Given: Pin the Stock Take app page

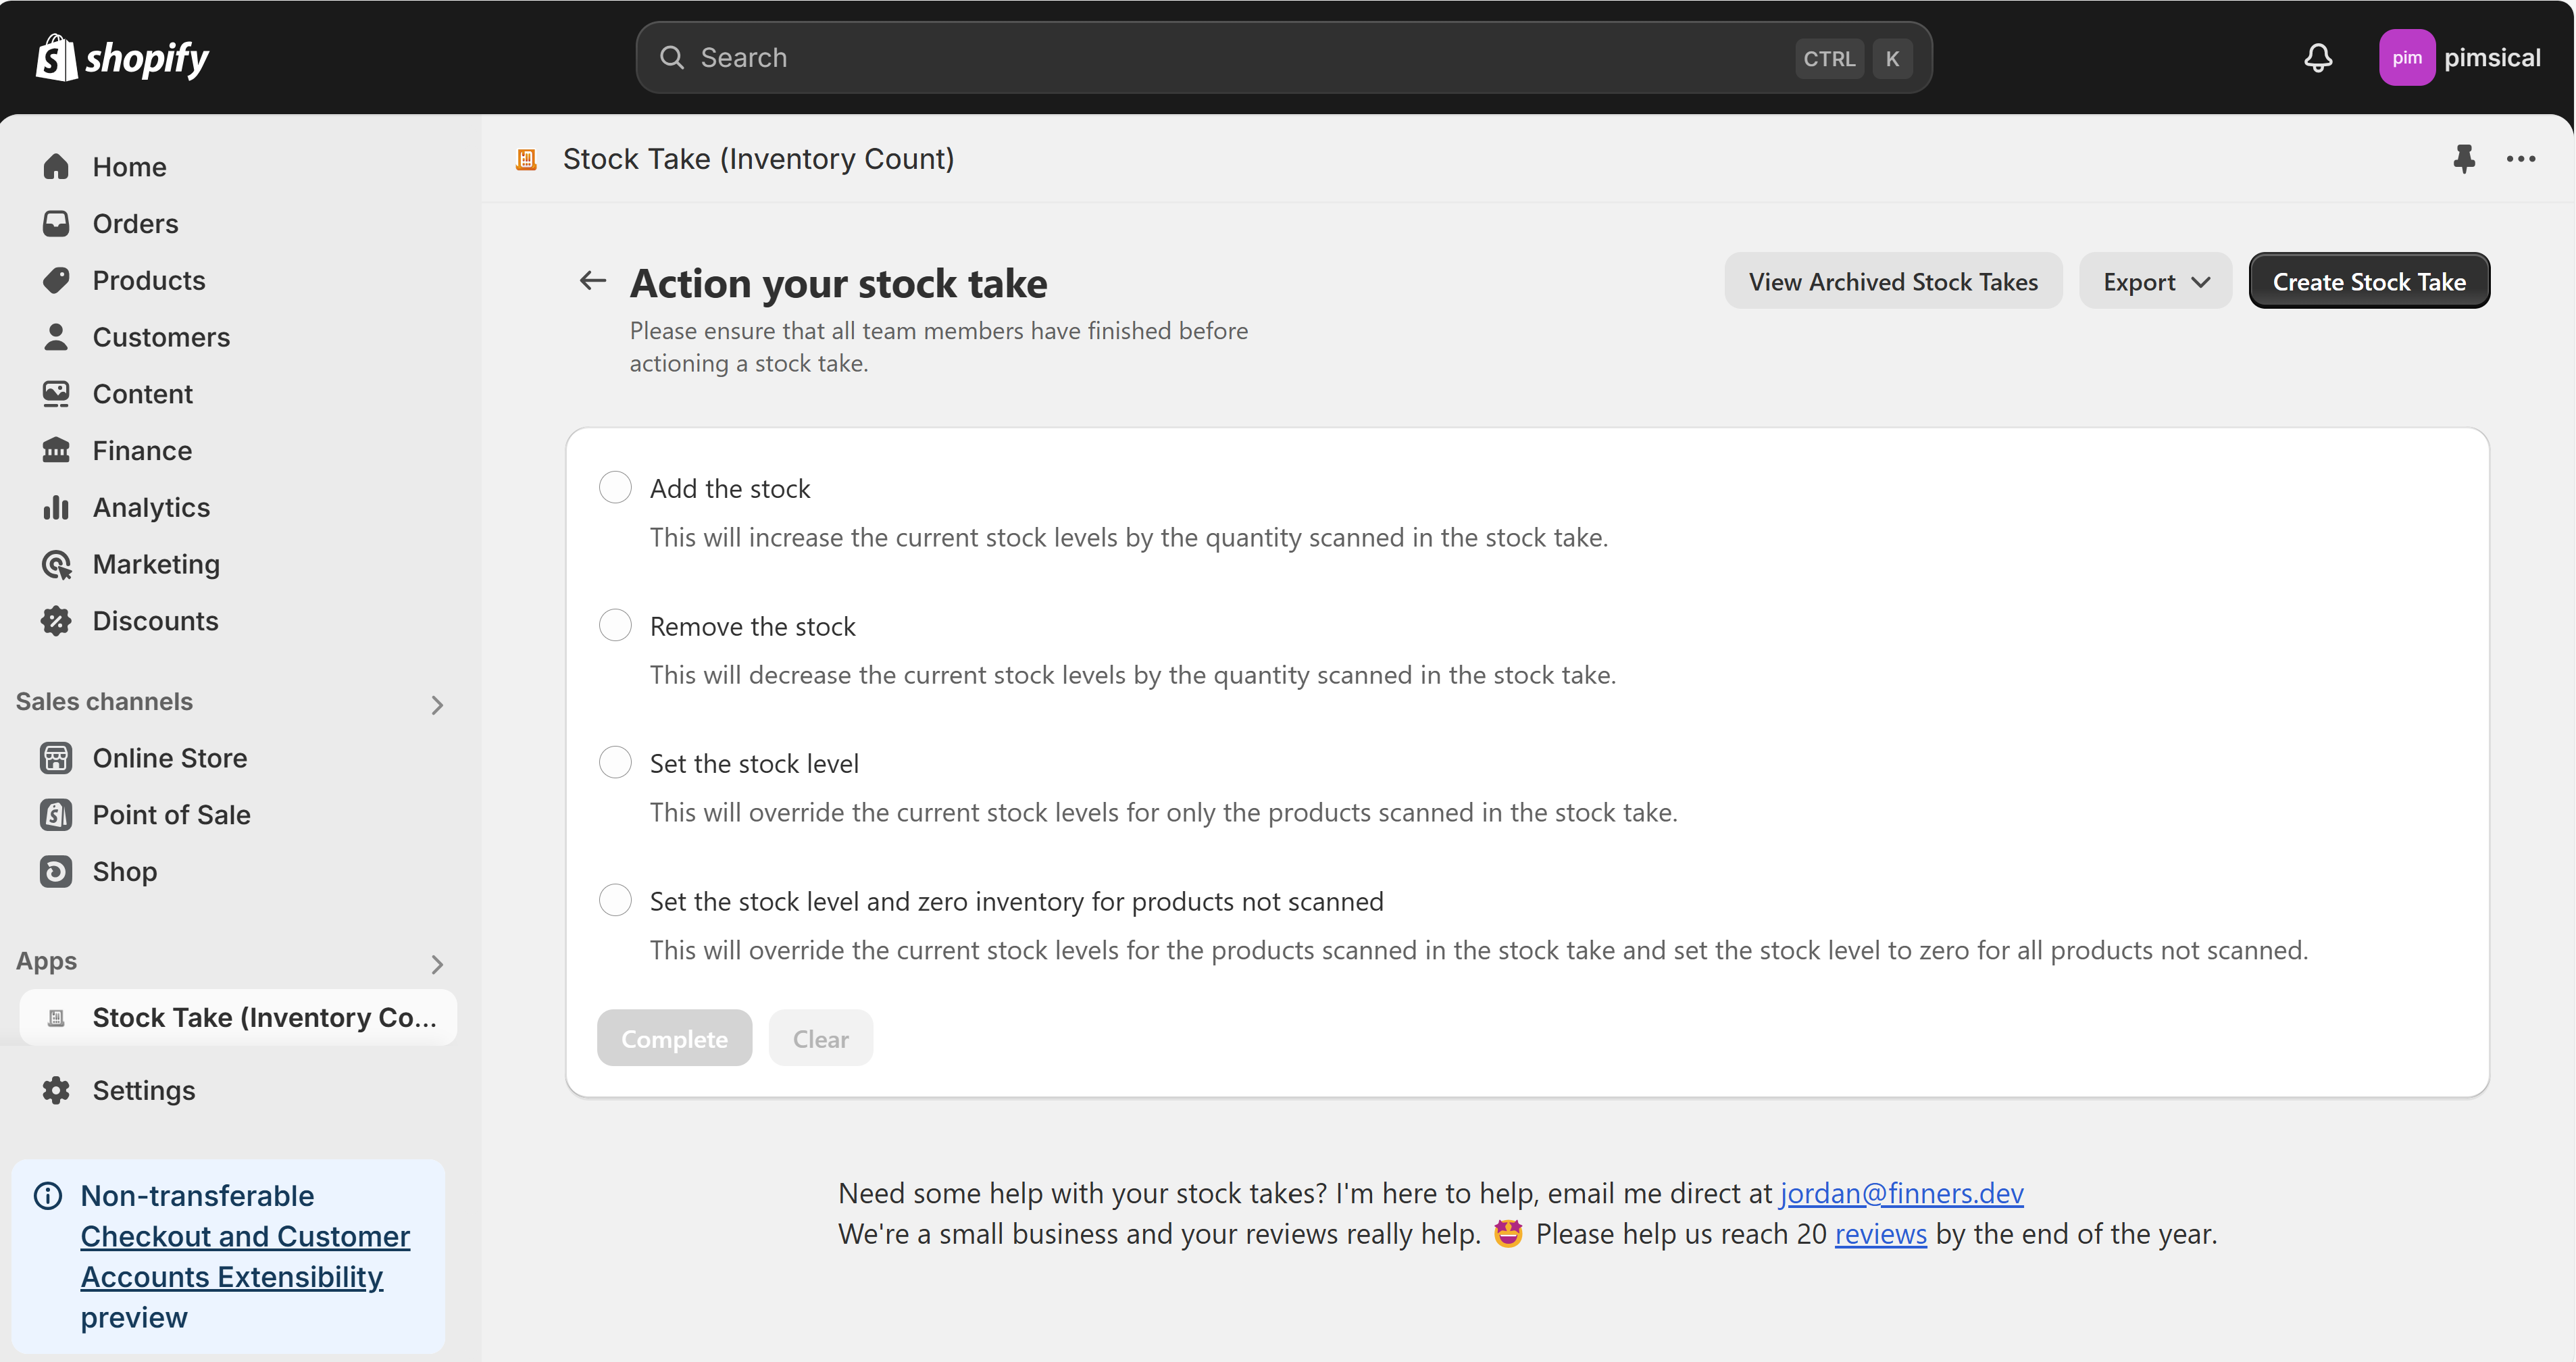Looking at the screenshot, I should coord(2464,159).
